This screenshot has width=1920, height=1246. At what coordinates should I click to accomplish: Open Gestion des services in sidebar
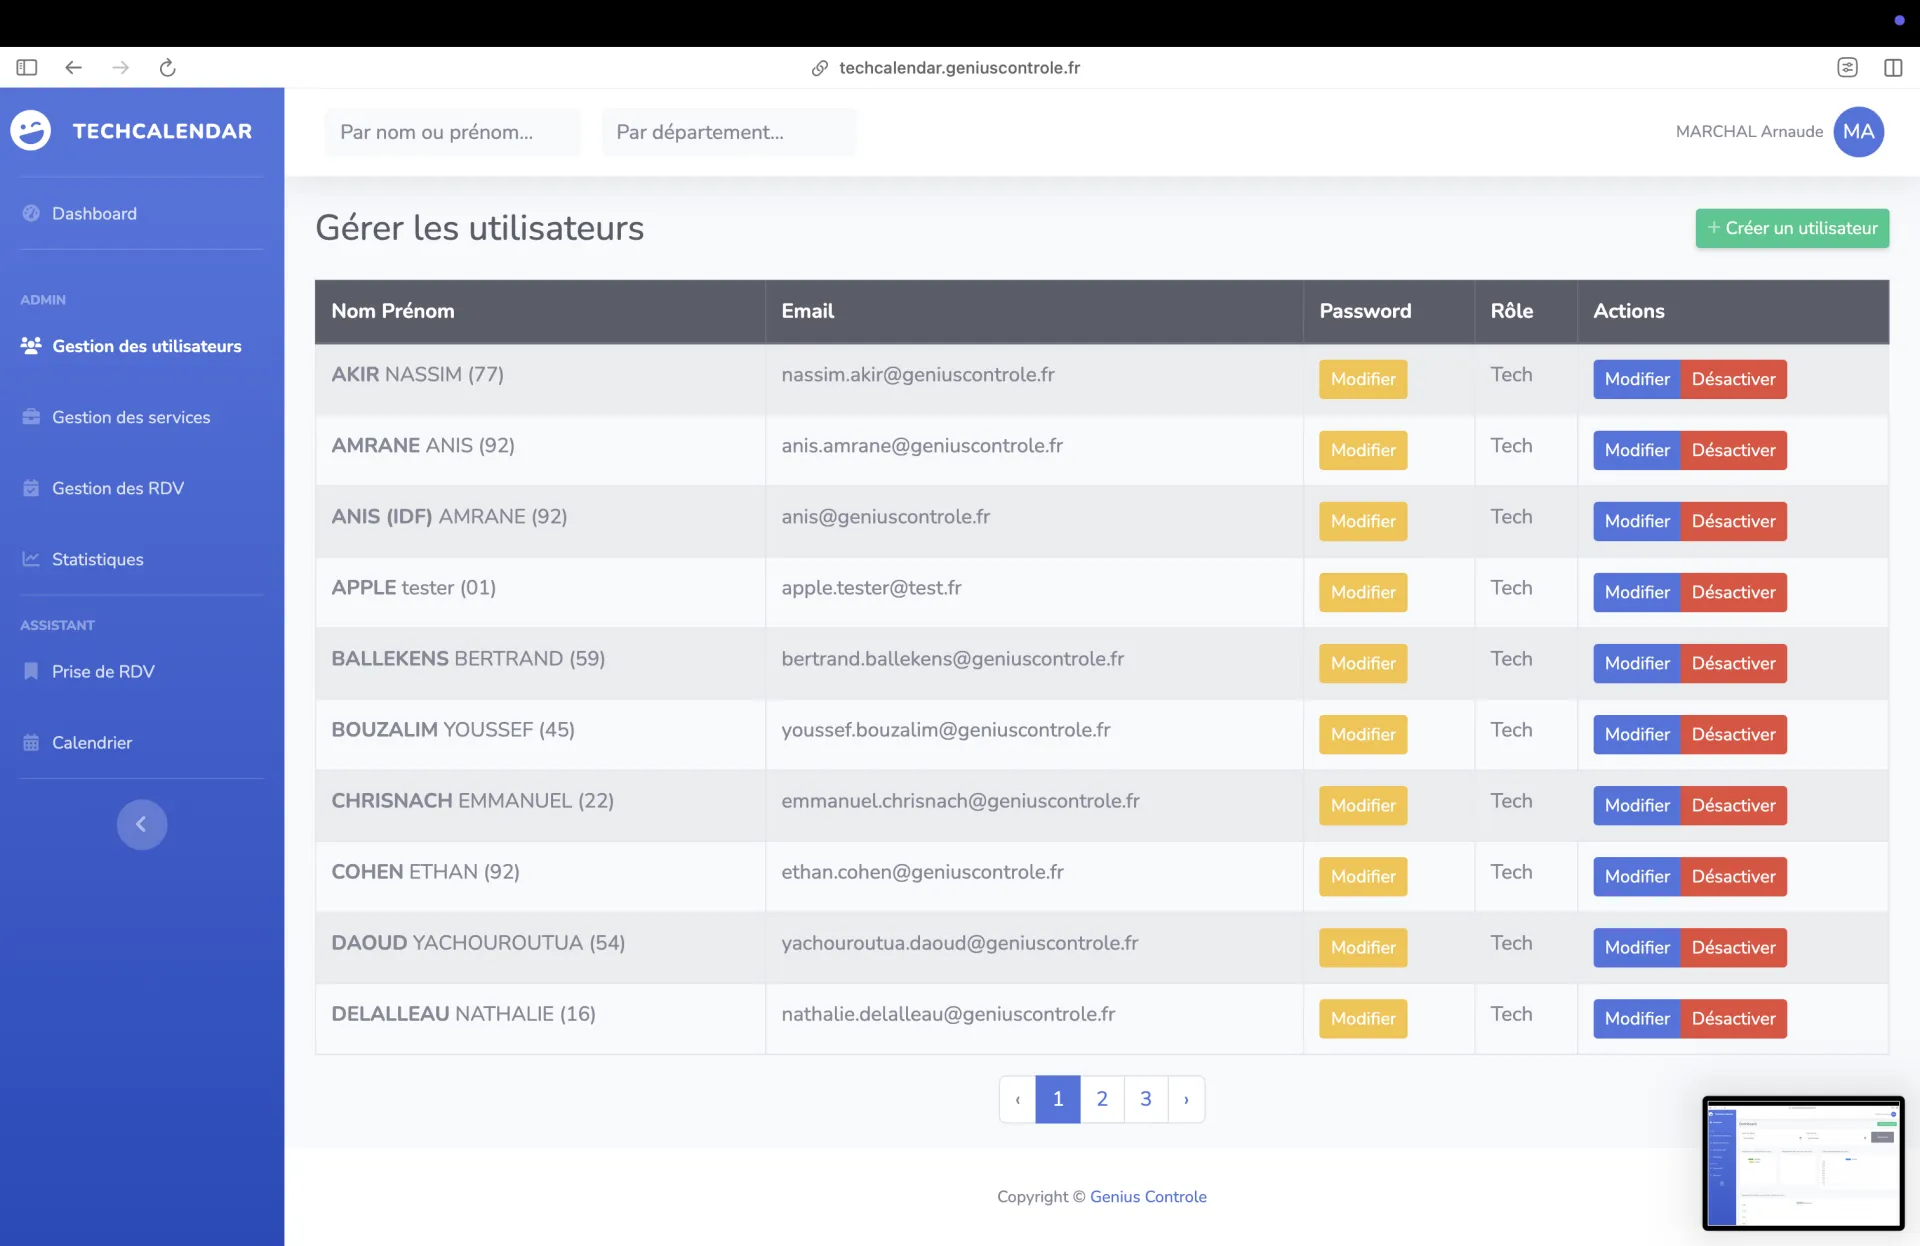point(131,417)
